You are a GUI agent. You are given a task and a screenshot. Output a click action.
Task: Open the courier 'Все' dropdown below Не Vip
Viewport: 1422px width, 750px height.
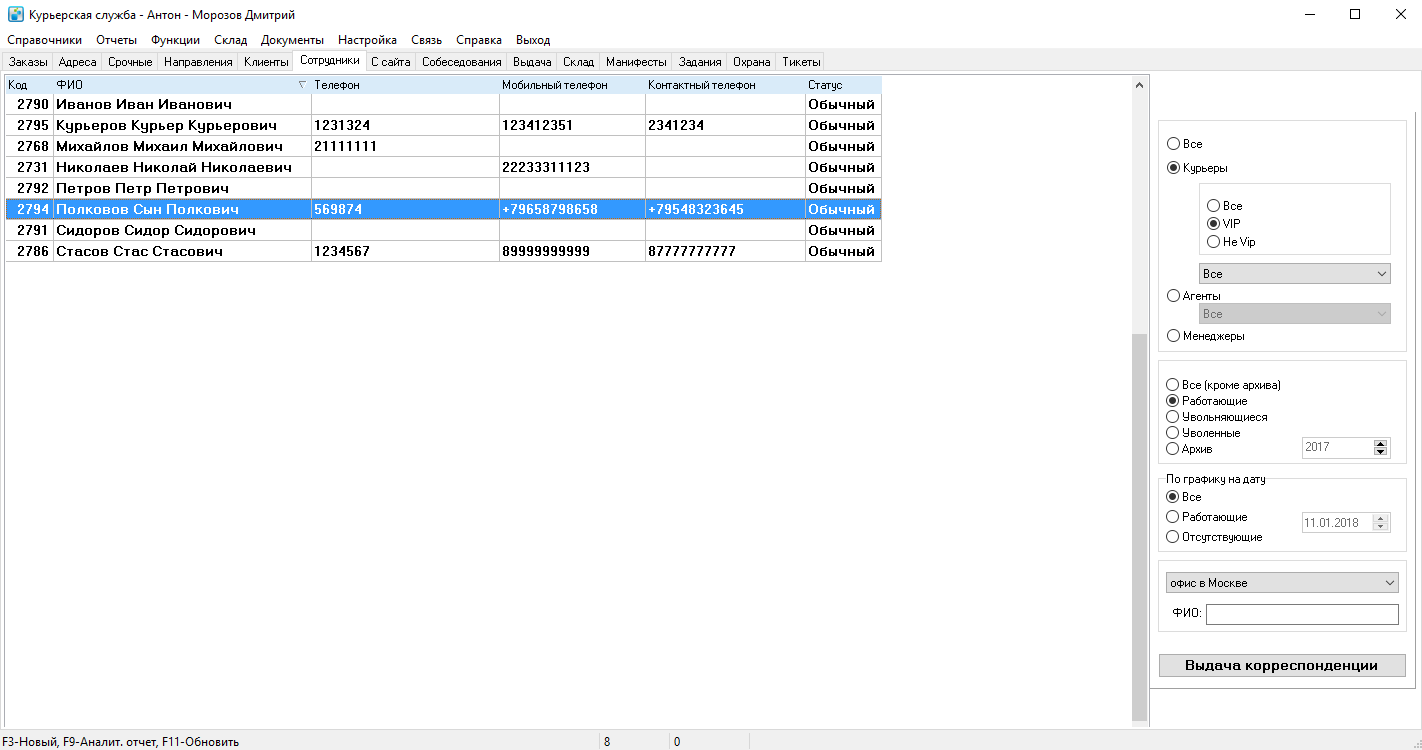tap(1294, 274)
